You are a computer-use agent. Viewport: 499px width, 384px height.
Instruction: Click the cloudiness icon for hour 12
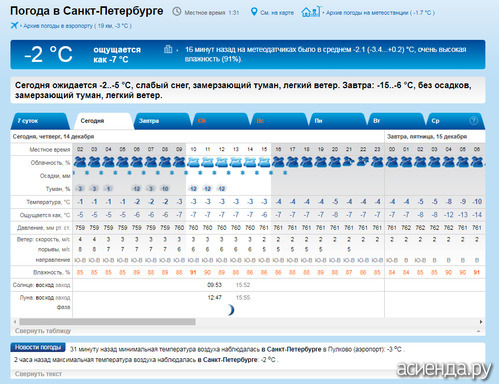pos(222,162)
